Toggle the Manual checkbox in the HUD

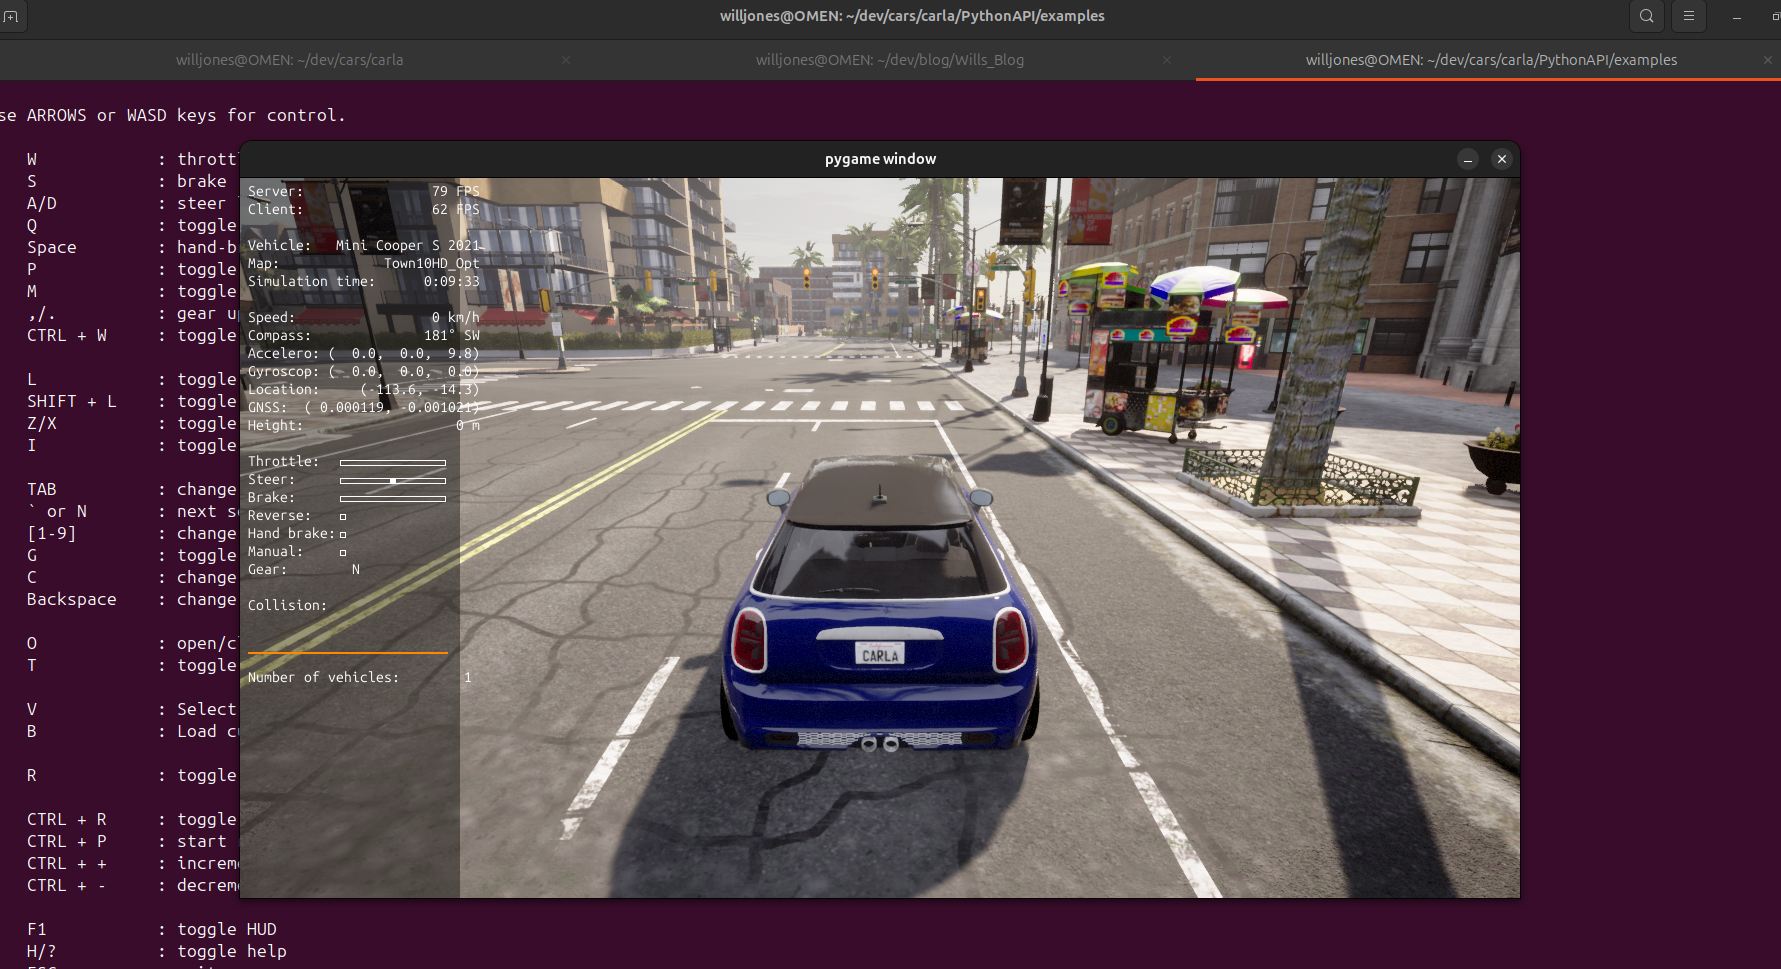[x=343, y=553]
